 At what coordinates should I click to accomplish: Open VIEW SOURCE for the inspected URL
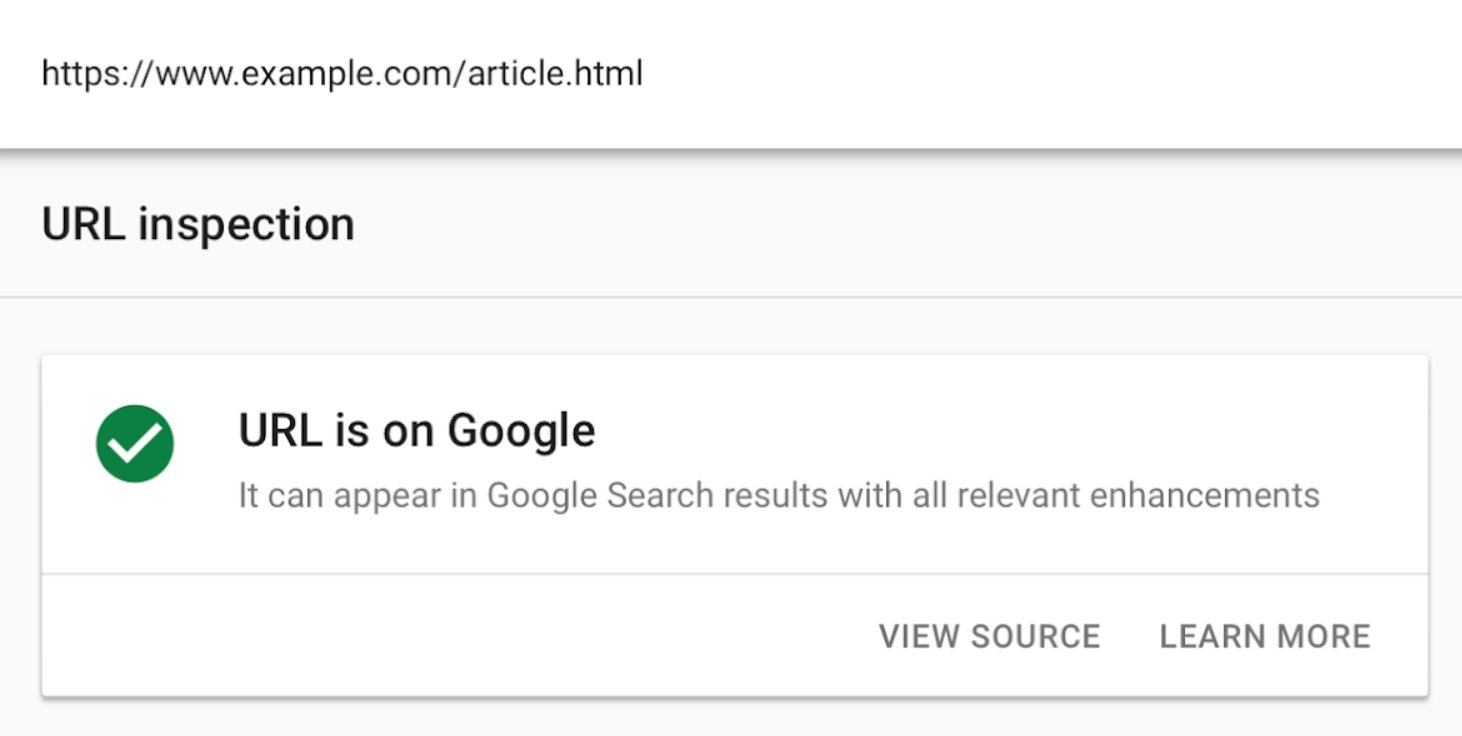click(990, 636)
